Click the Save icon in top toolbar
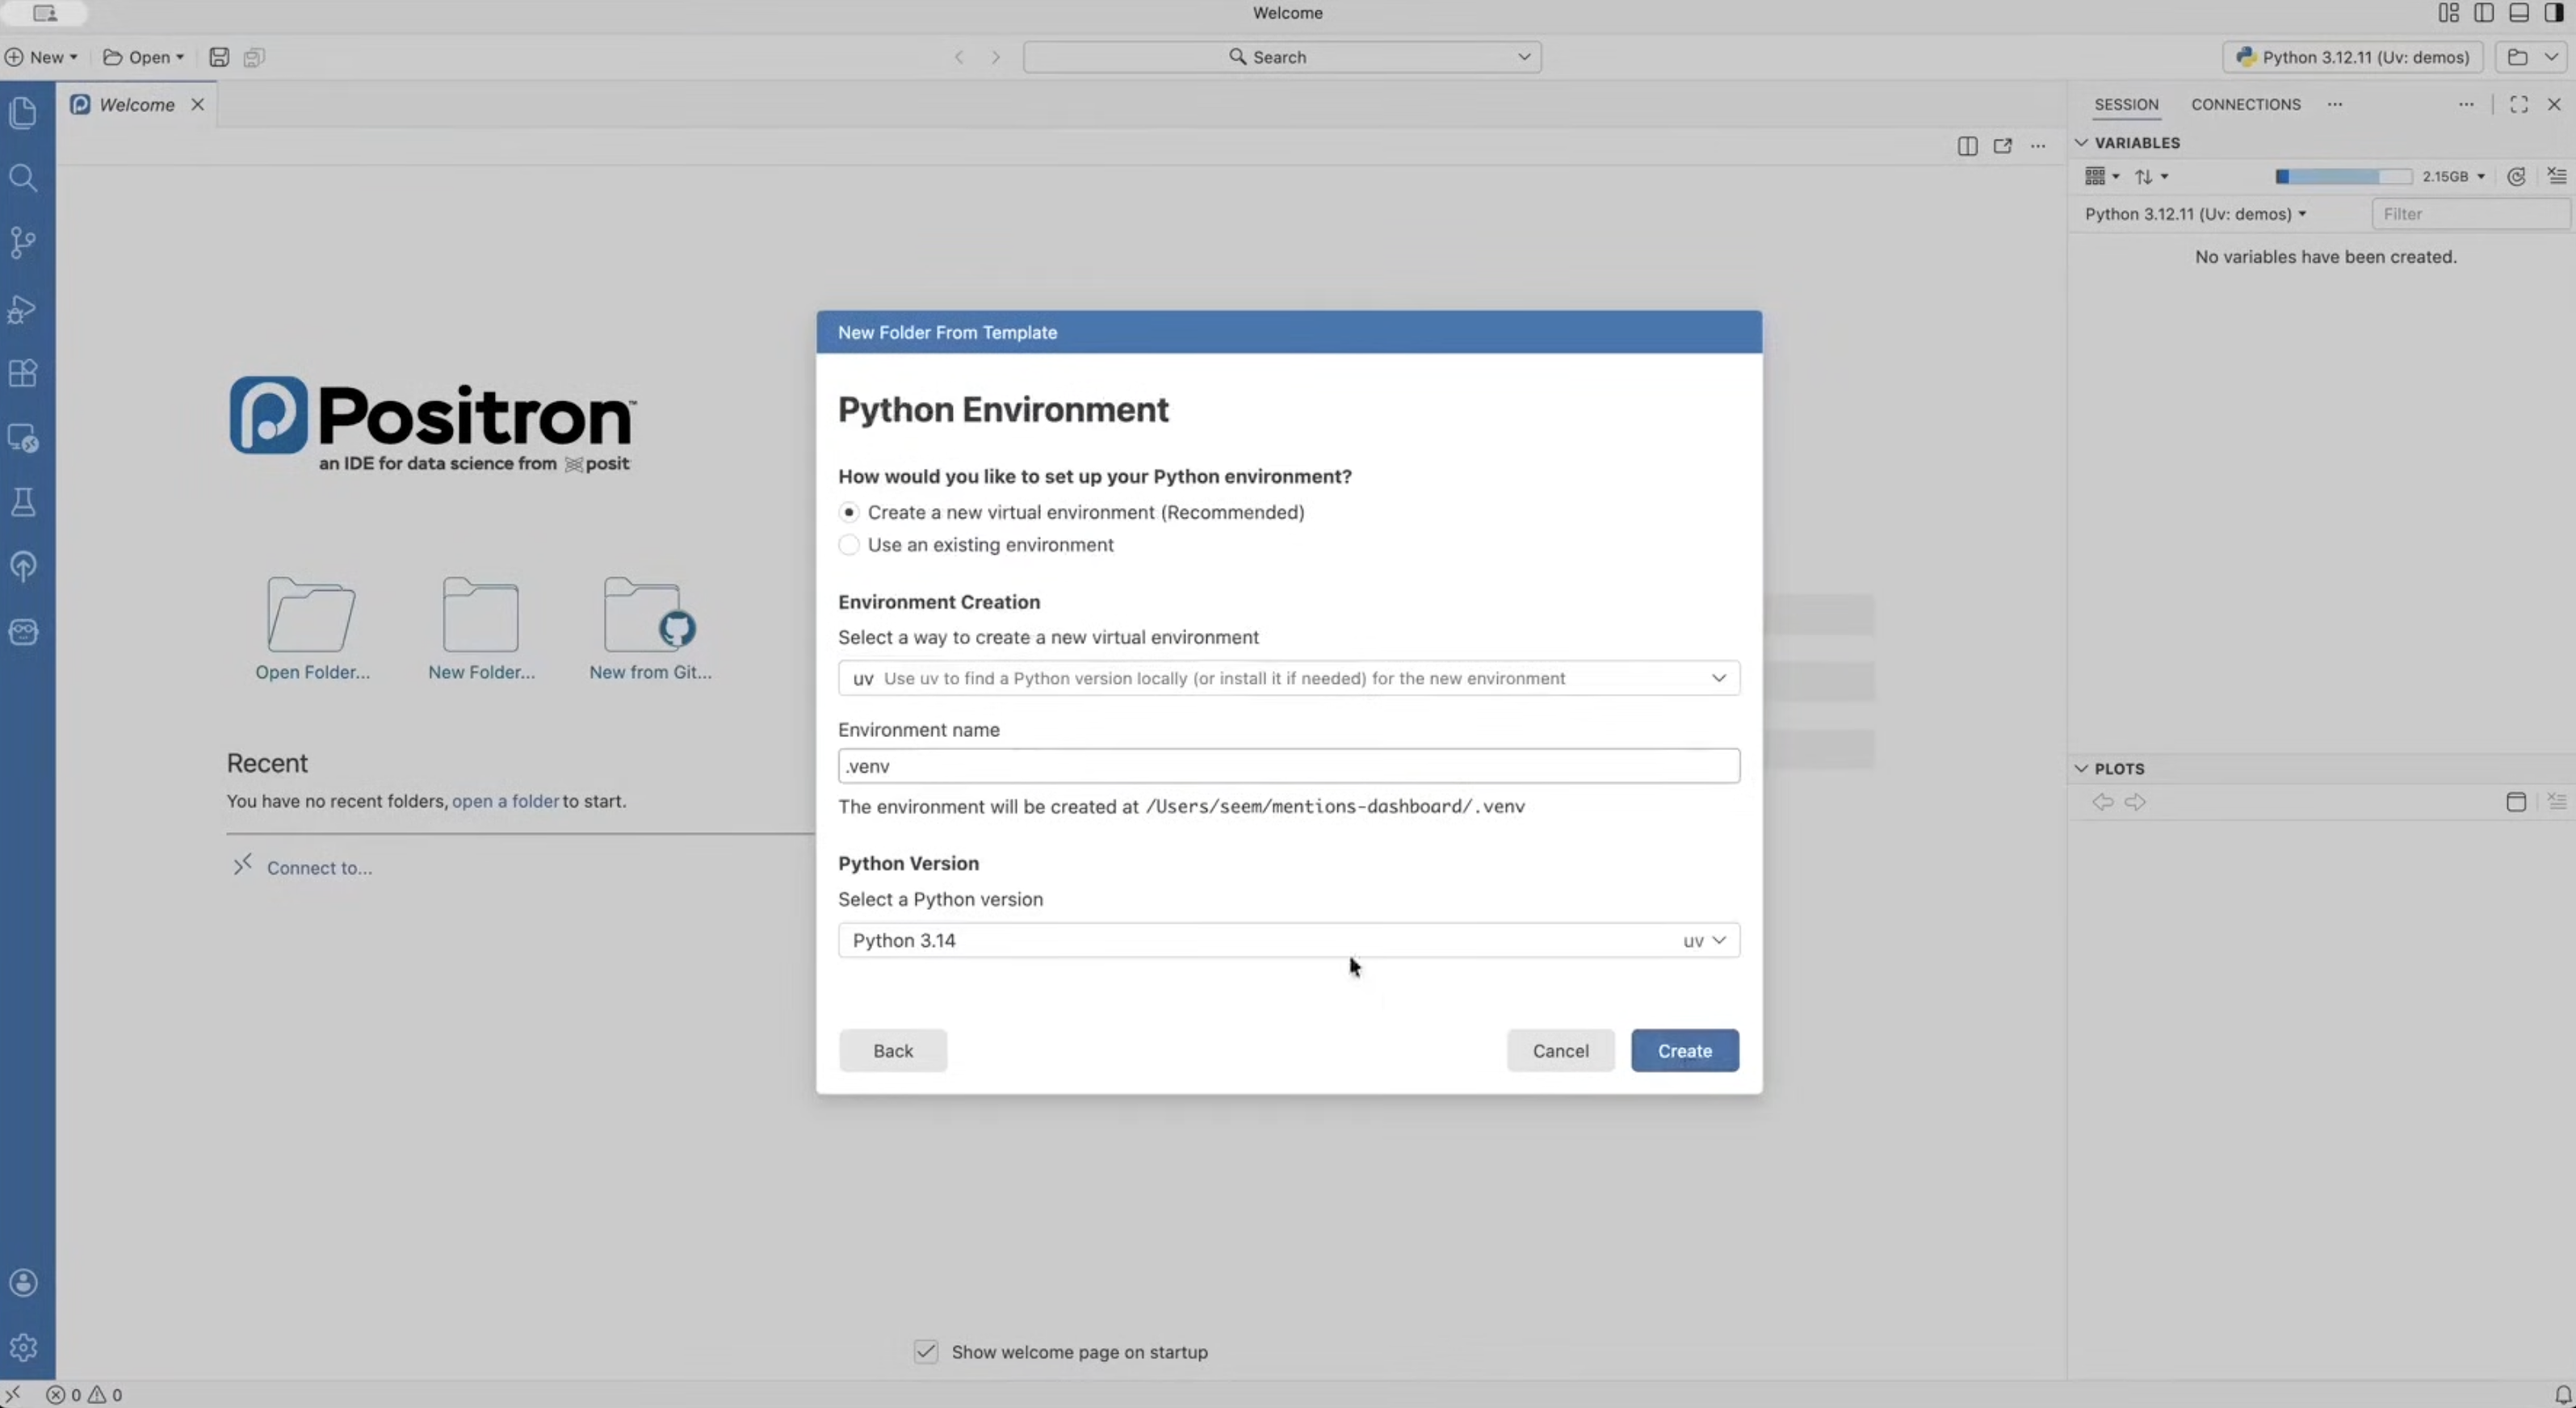The image size is (2576, 1408). coord(219,57)
